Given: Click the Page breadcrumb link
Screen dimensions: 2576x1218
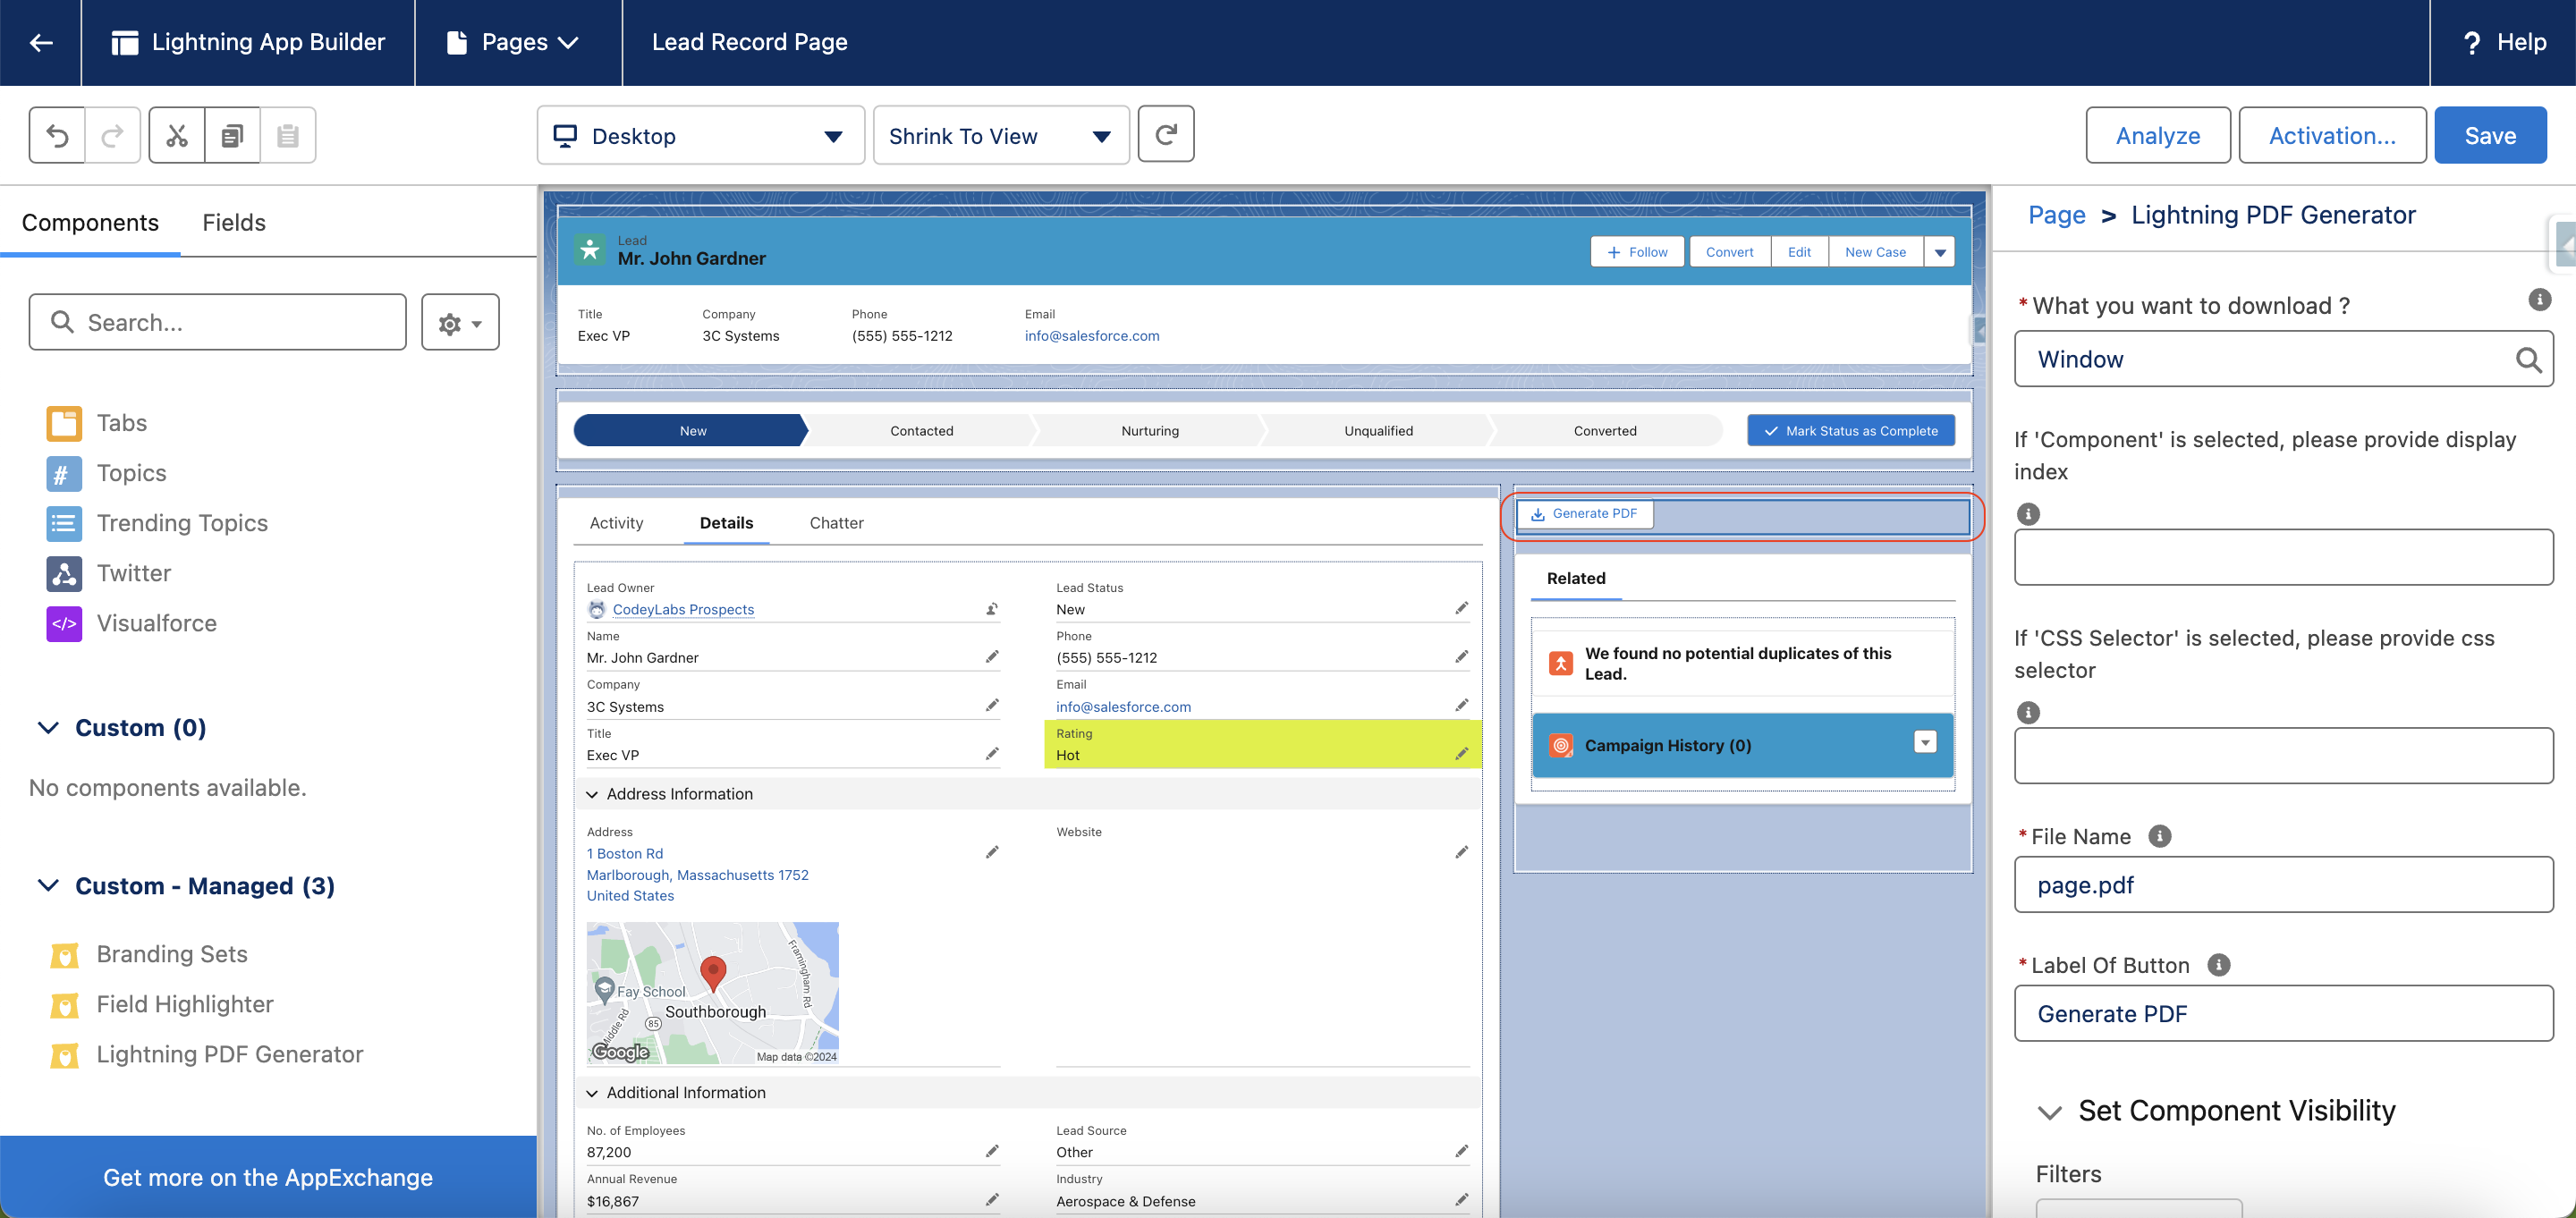Looking at the screenshot, I should click(2056, 215).
